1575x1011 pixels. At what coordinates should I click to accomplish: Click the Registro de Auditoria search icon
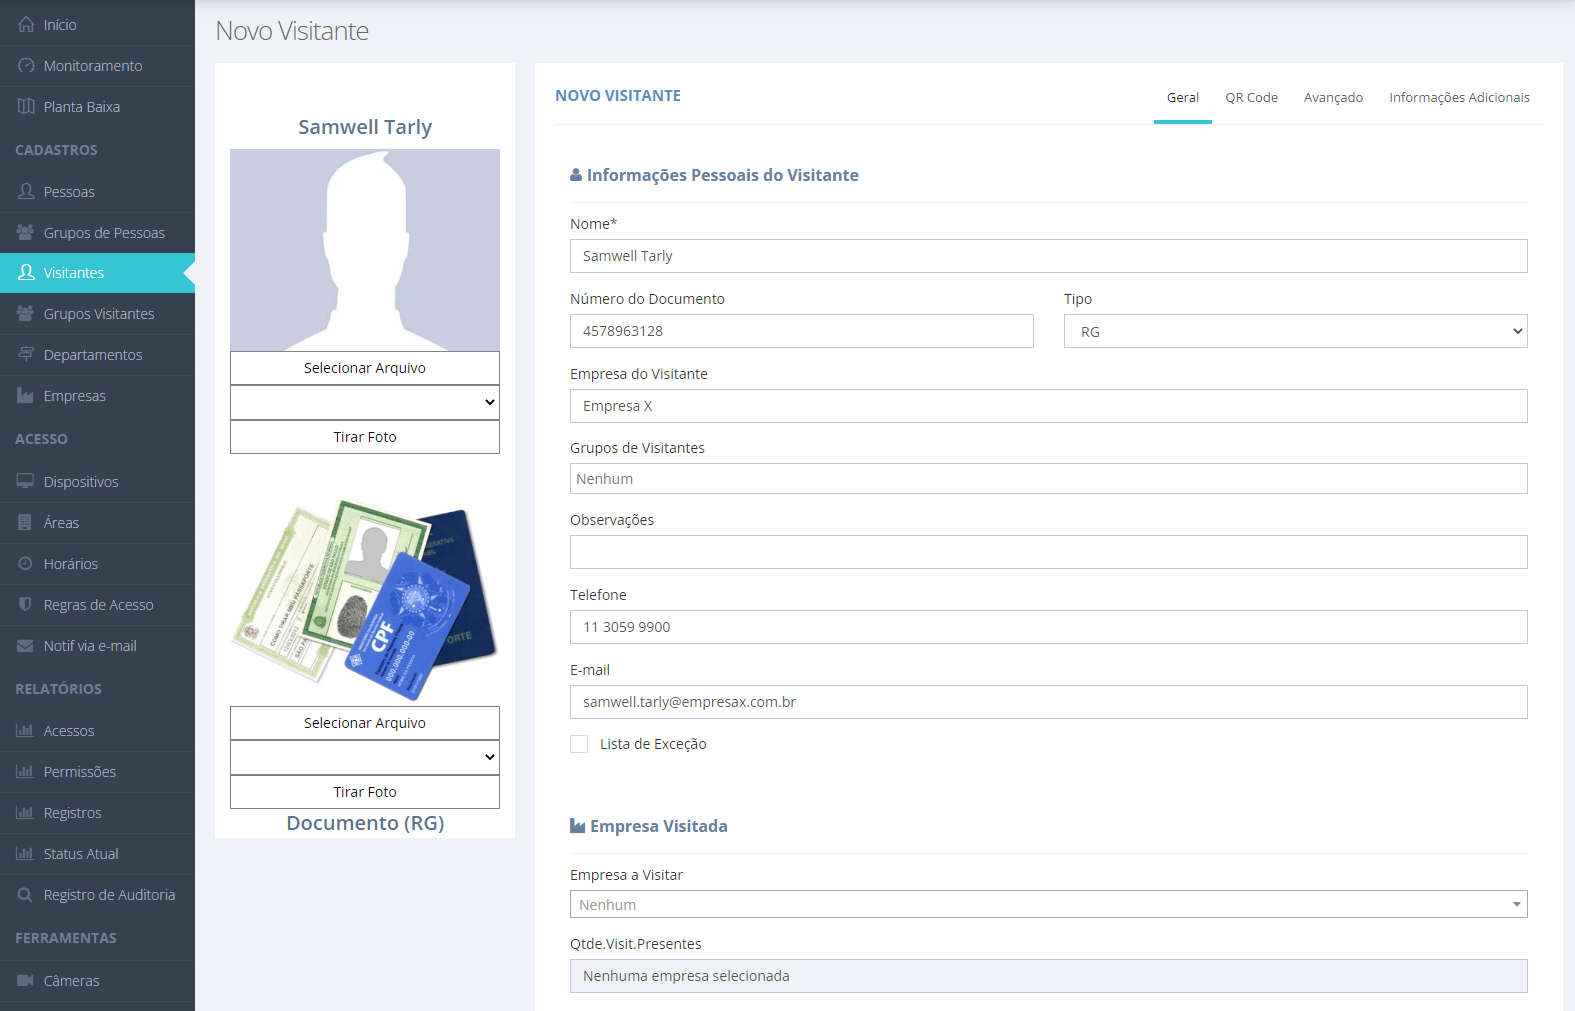(x=26, y=894)
